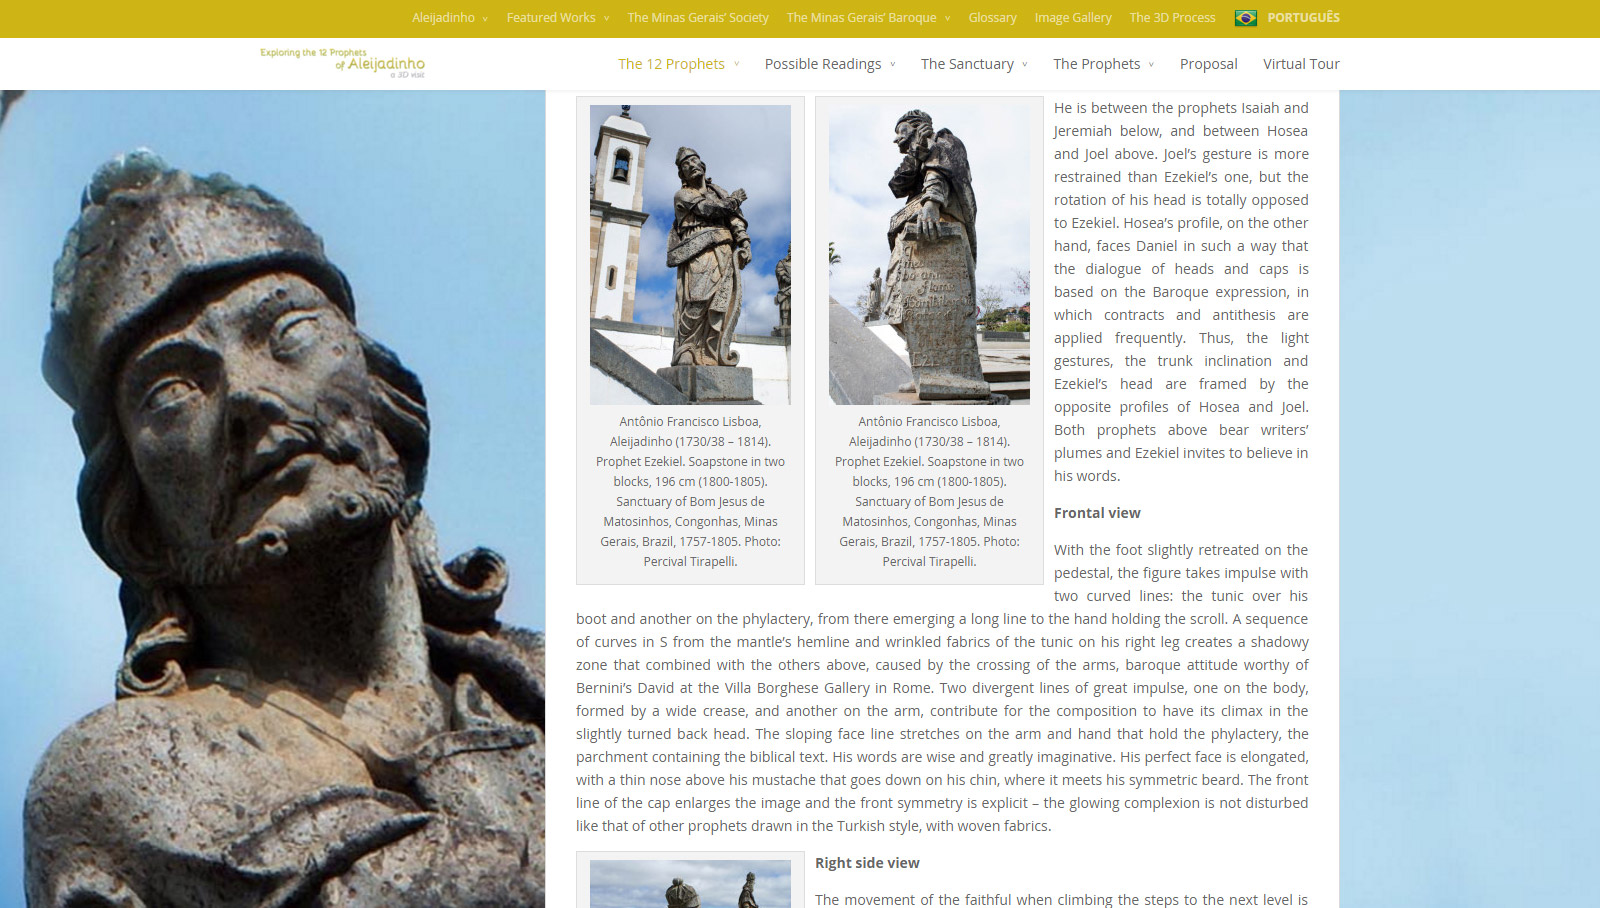Expand Possible Readings submenu chevron
1600x908 pixels.
(893, 65)
